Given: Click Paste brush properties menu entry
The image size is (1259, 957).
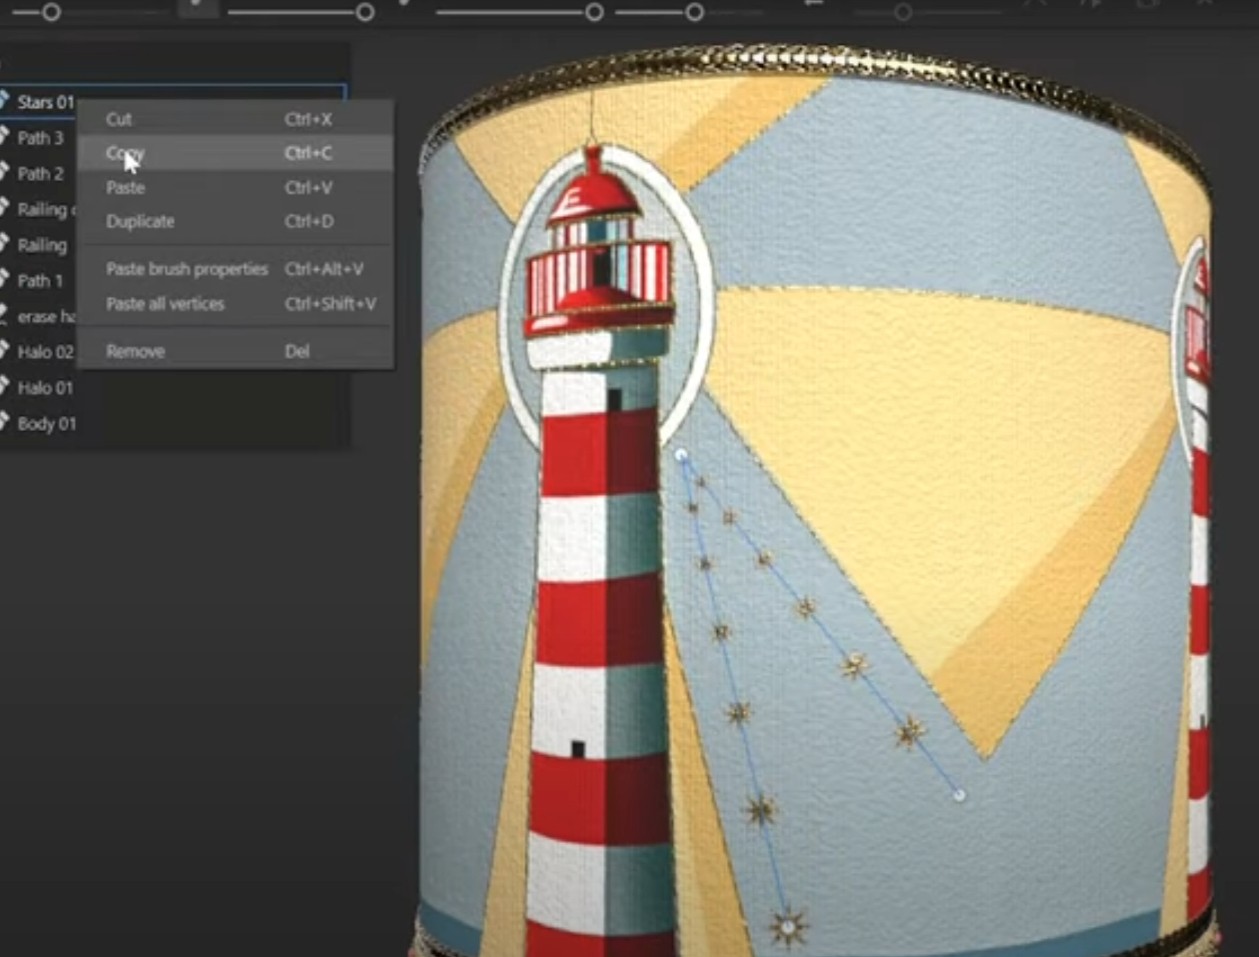Looking at the screenshot, I should (x=185, y=268).
